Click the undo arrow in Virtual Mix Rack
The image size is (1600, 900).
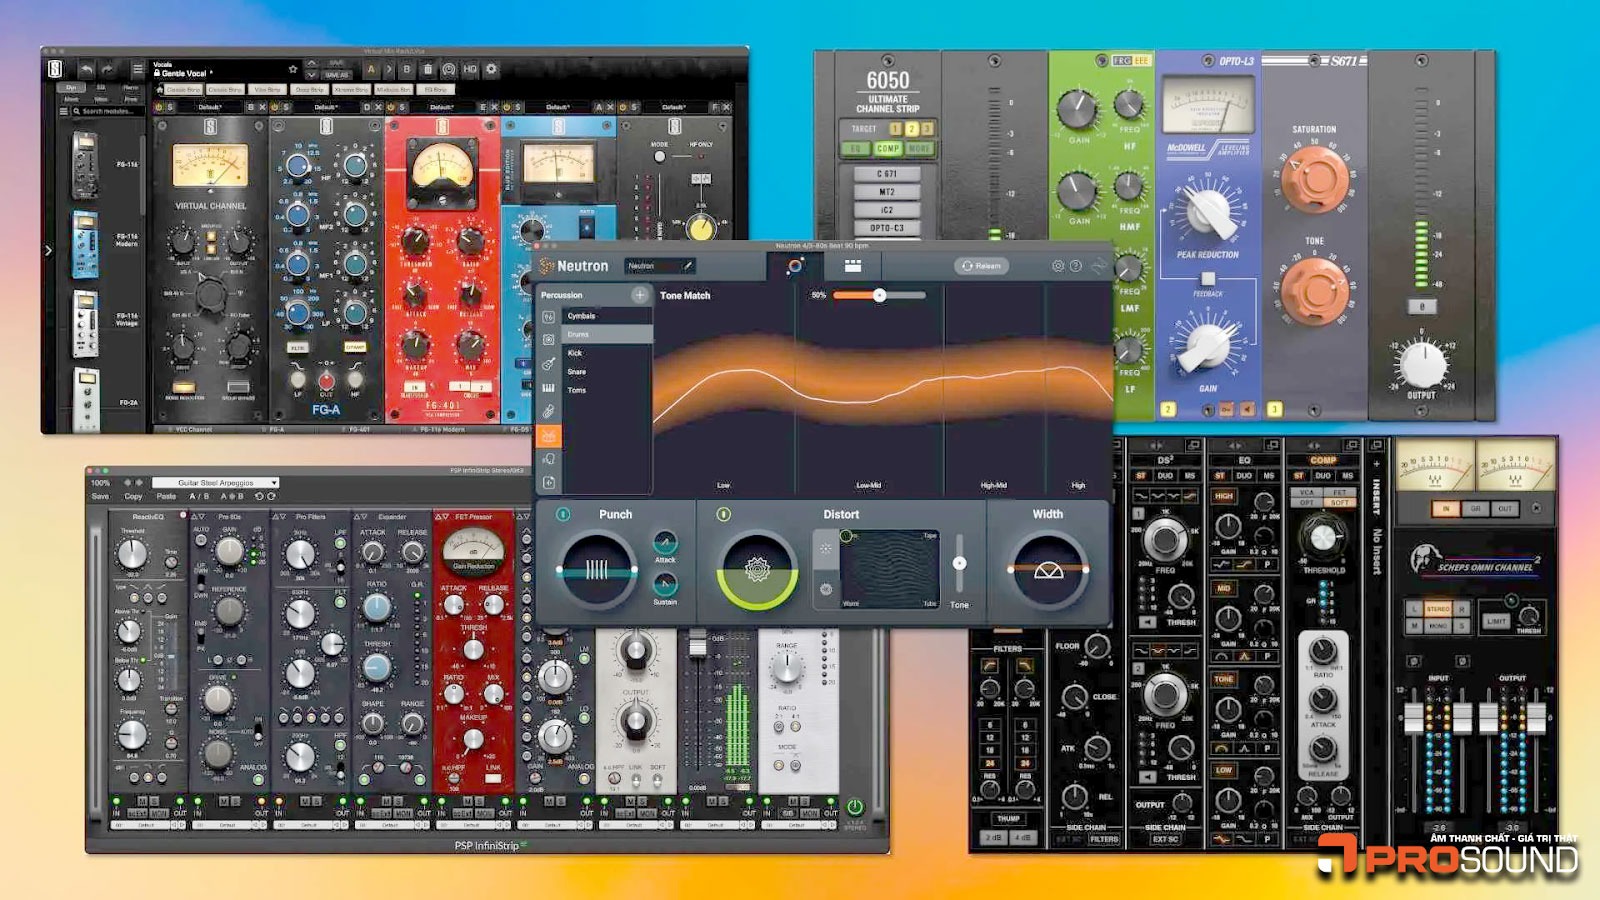[x=86, y=70]
